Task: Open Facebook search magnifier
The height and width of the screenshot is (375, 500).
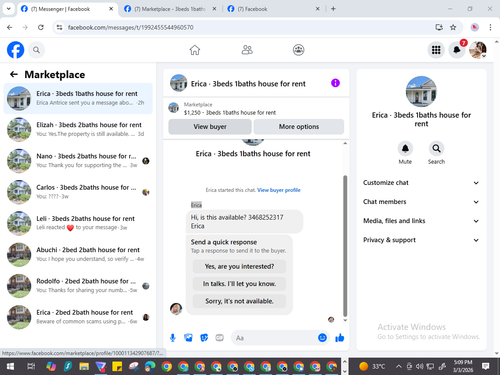Action: (36, 50)
